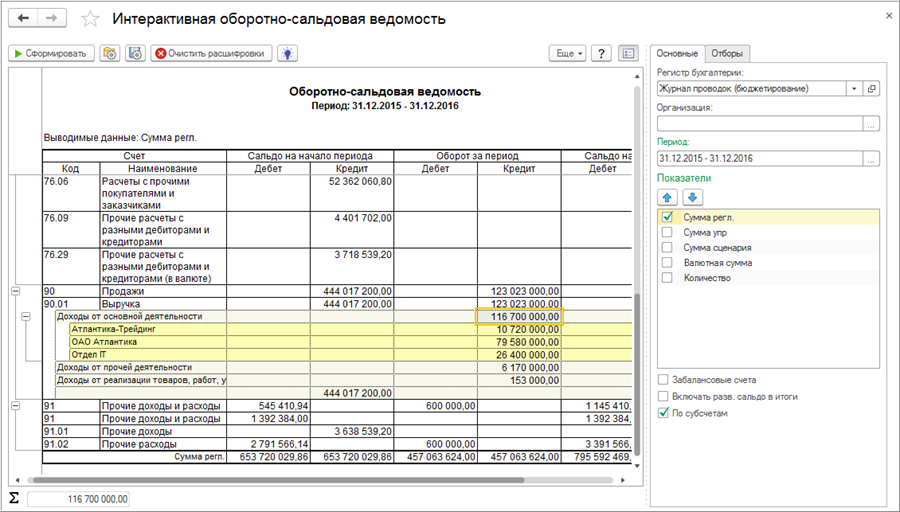Click the light bulb icon in the toolbar
This screenshot has width=900, height=512.
click(x=288, y=53)
